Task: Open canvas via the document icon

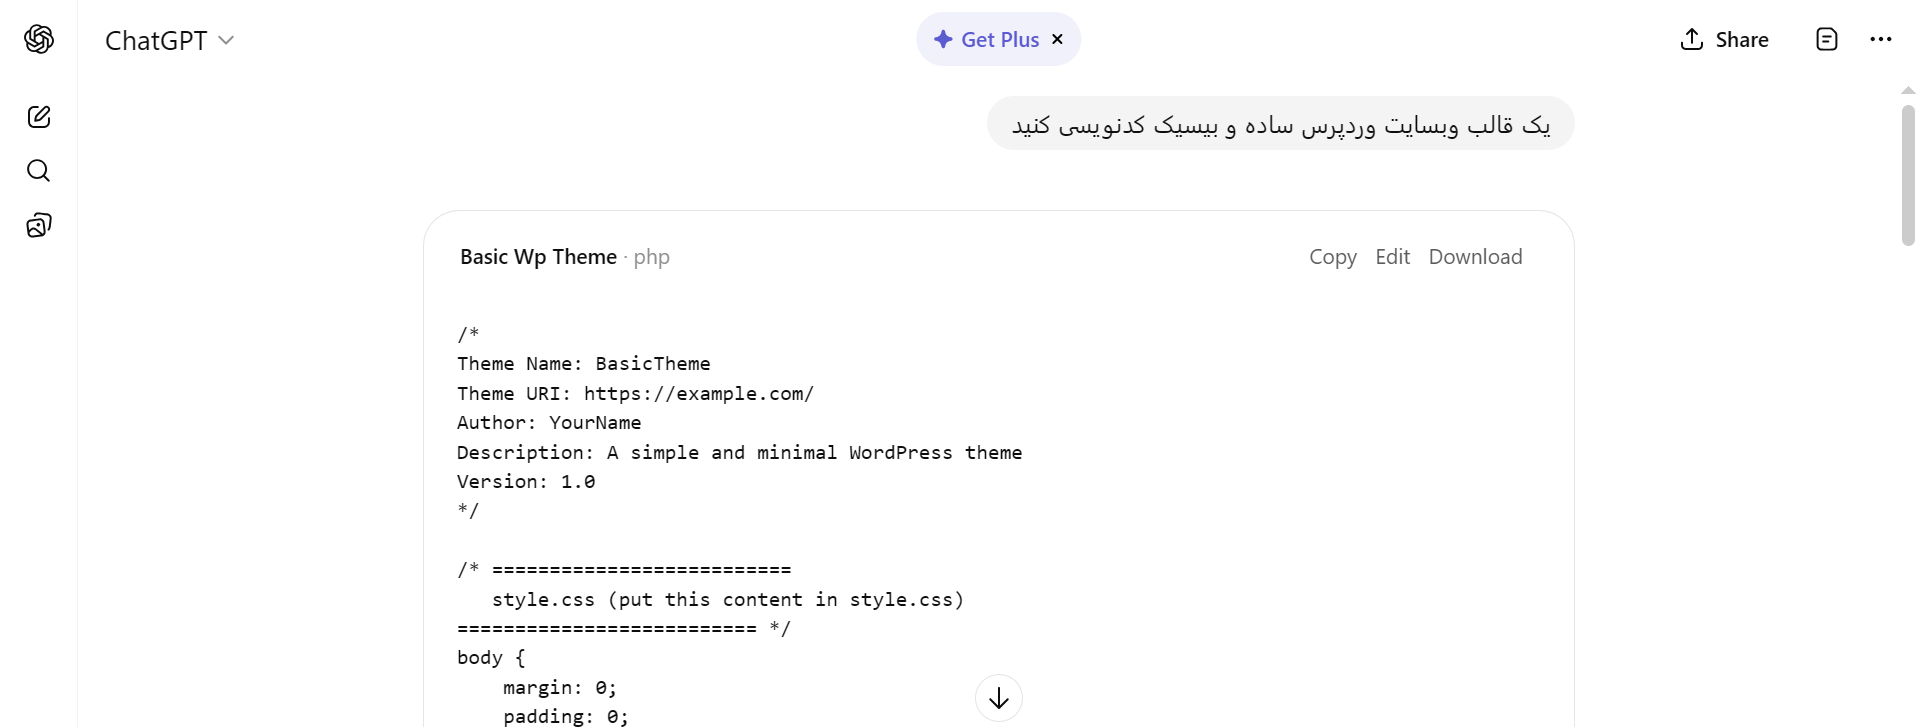Action: pyautogui.click(x=1827, y=39)
